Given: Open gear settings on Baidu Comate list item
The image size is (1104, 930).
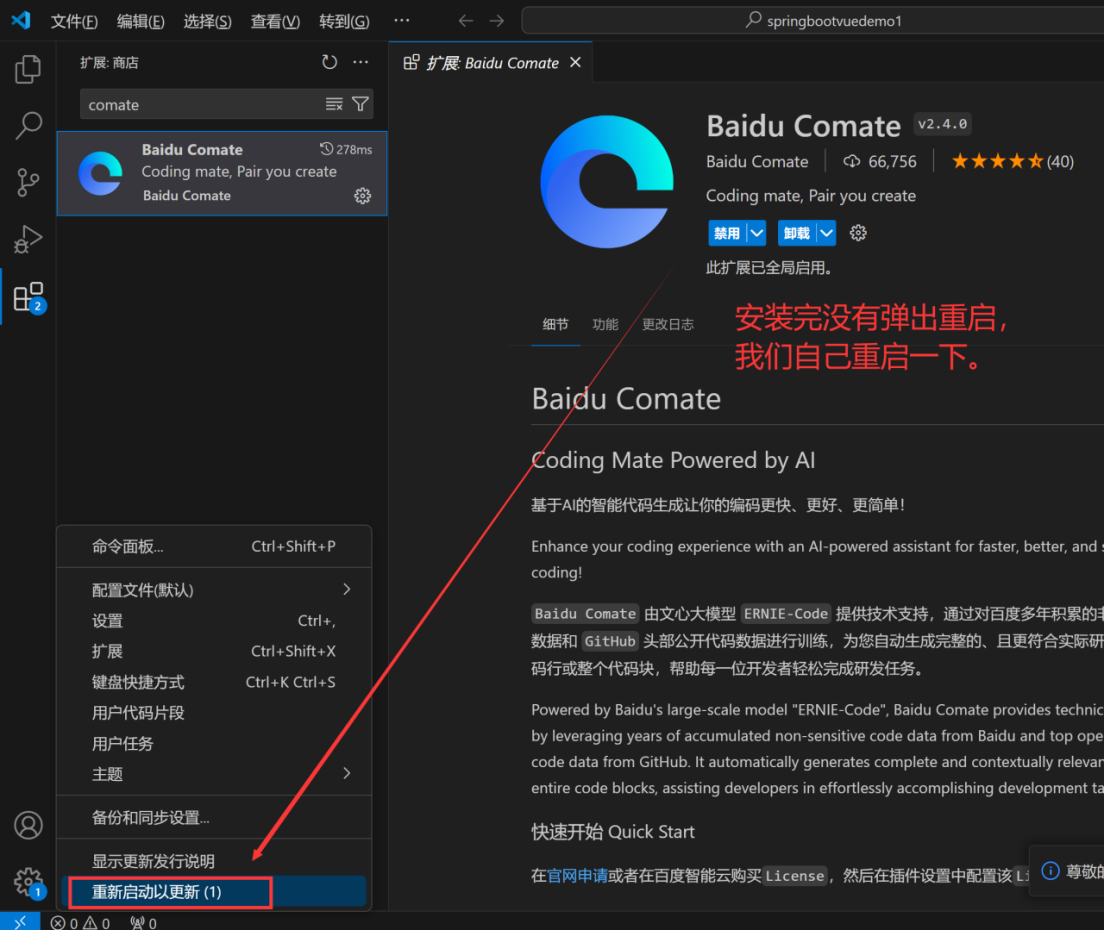Looking at the screenshot, I should [363, 196].
